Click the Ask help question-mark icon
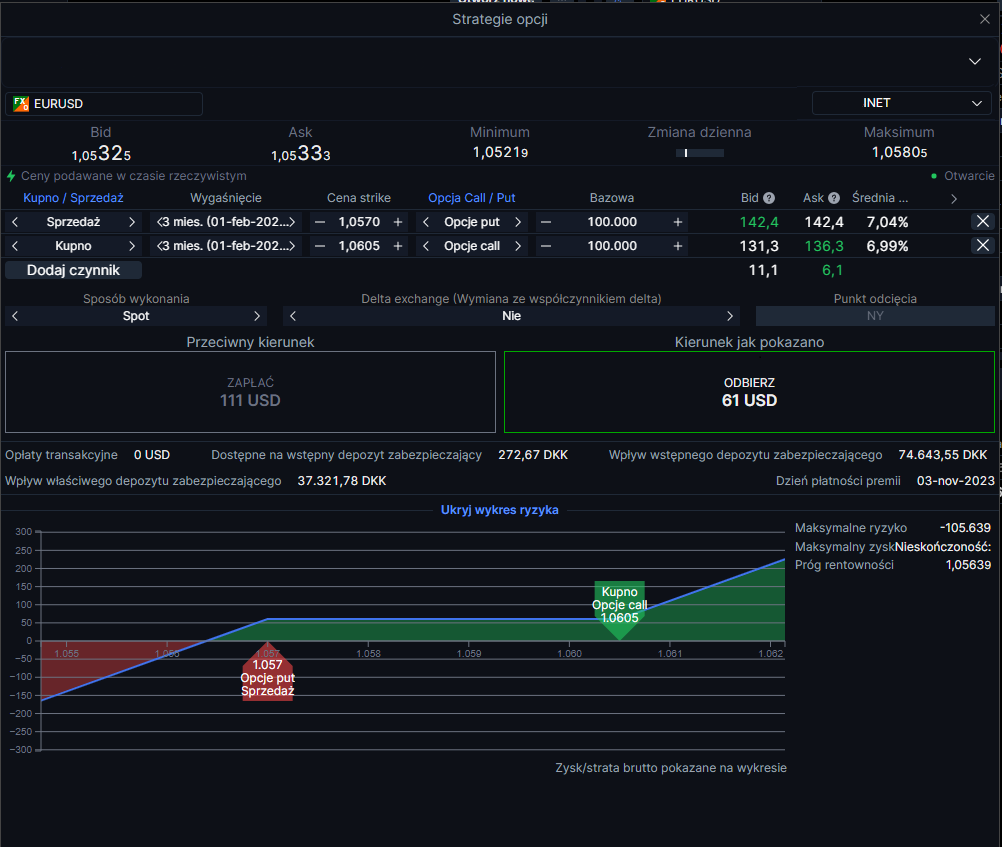This screenshot has width=1002, height=847. pyautogui.click(x=834, y=198)
